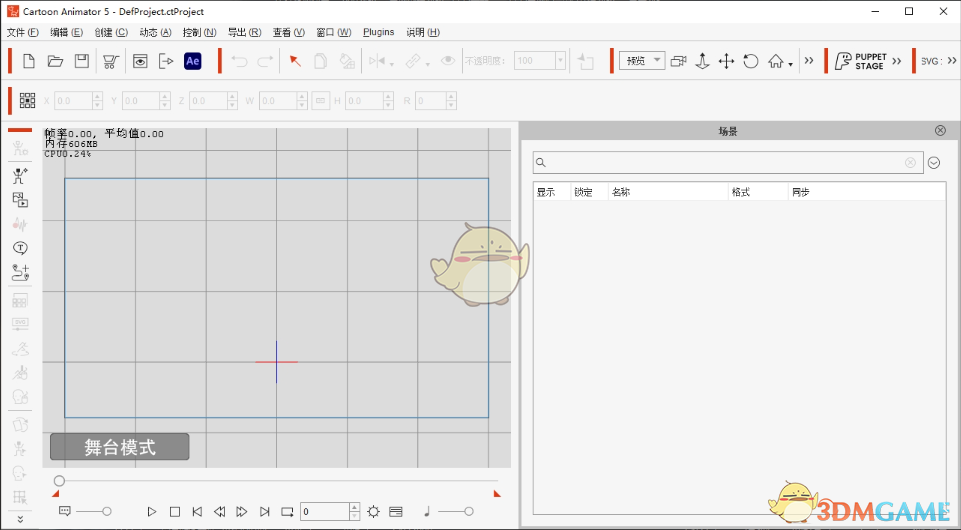Expand Puppet Stage toolbar chevrons

click(x=897, y=61)
